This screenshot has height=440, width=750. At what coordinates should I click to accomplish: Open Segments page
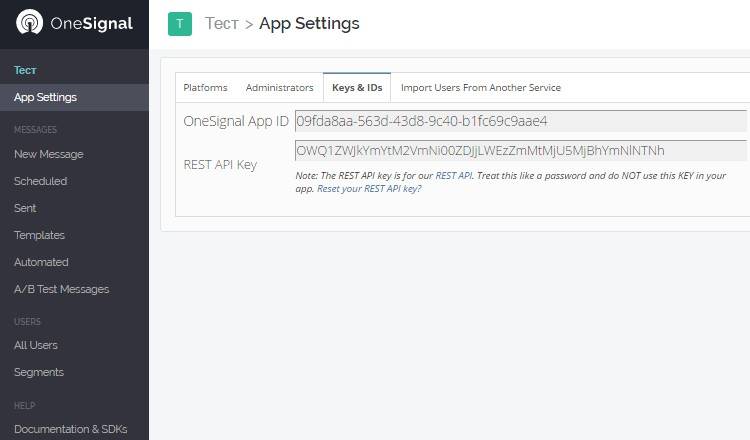pos(39,372)
